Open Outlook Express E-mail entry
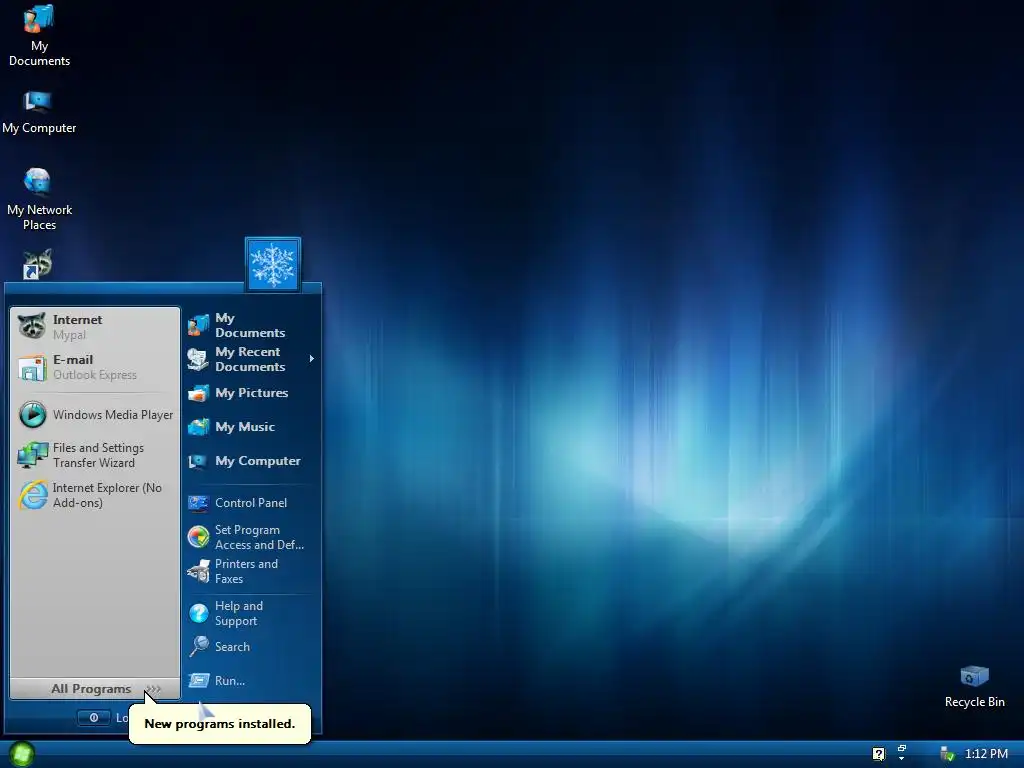1024x768 pixels. coord(95,367)
